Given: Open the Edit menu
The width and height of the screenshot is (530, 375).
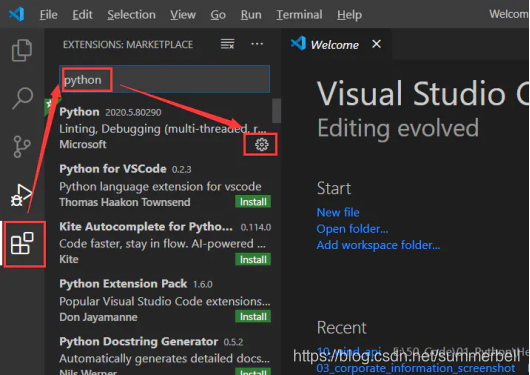Looking at the screenshot, I should click(82, 15).
